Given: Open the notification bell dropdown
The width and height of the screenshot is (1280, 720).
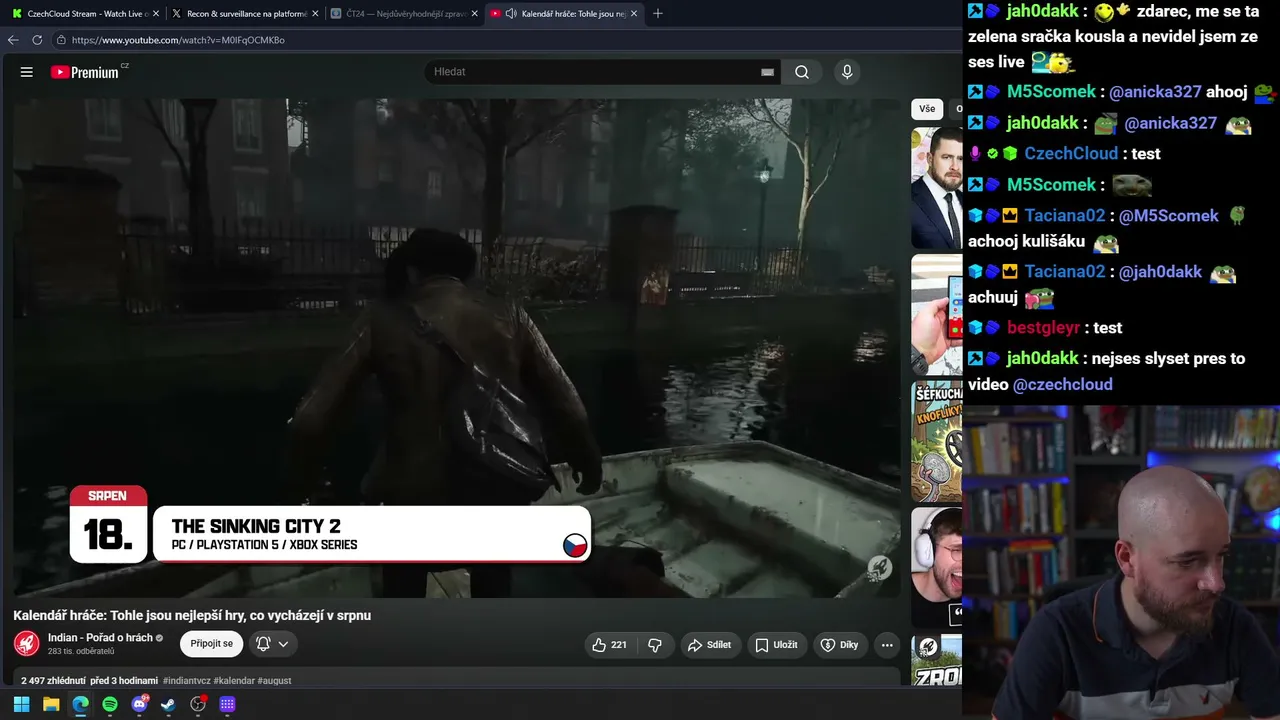Looking at the screenshot, I should [x=272, y=644].
